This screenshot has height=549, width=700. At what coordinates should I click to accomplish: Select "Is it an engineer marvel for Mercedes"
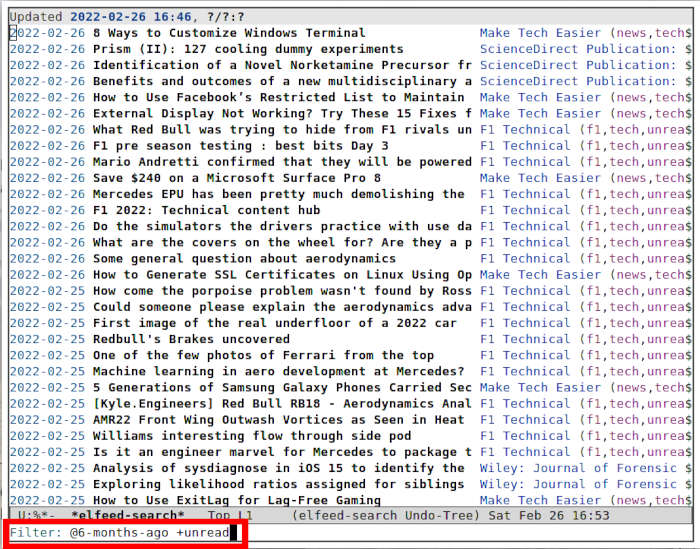282,452
